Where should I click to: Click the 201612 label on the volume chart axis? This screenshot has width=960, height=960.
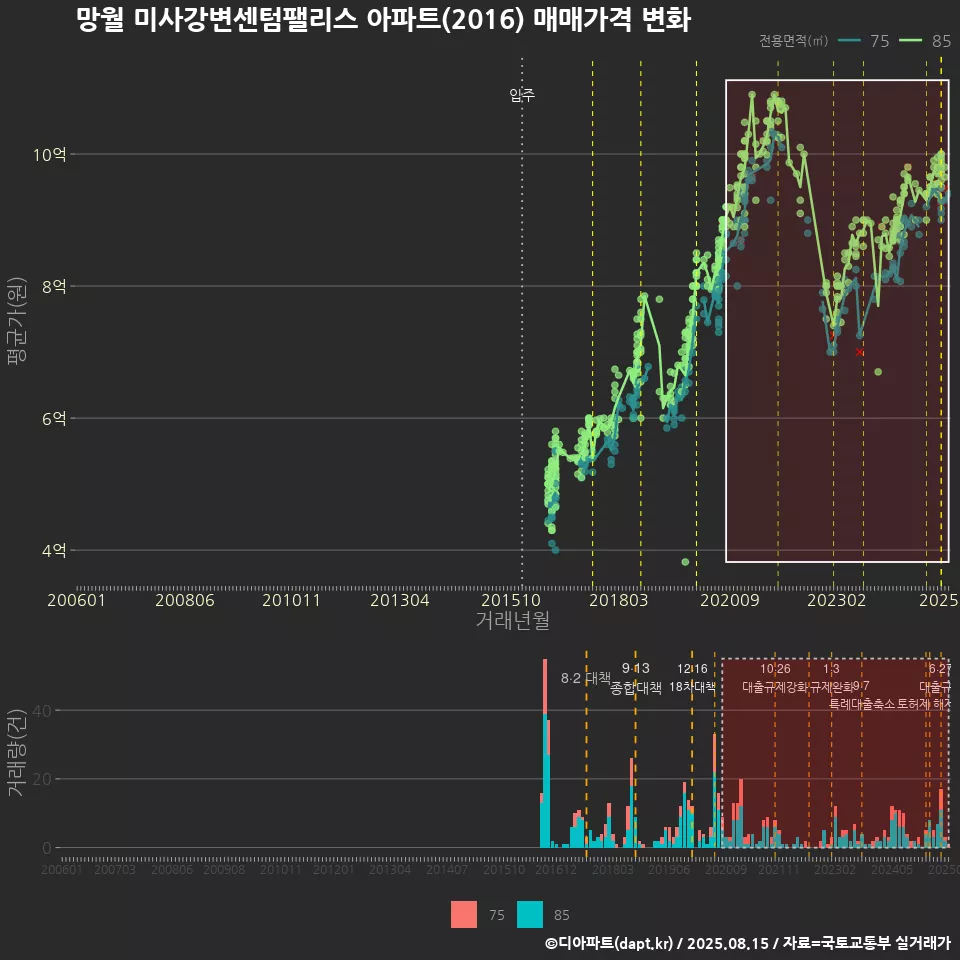[556, 869]
